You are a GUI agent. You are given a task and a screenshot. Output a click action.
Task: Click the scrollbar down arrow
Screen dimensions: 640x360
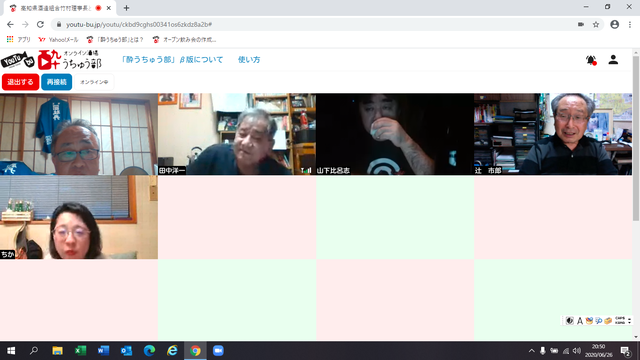point(636,337)
